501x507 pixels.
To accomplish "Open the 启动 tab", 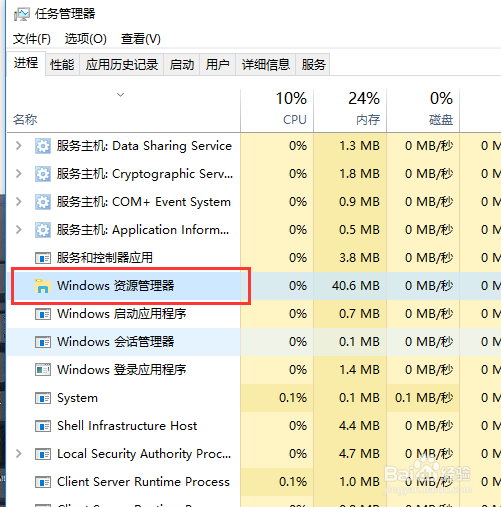I will click(182, 65).
